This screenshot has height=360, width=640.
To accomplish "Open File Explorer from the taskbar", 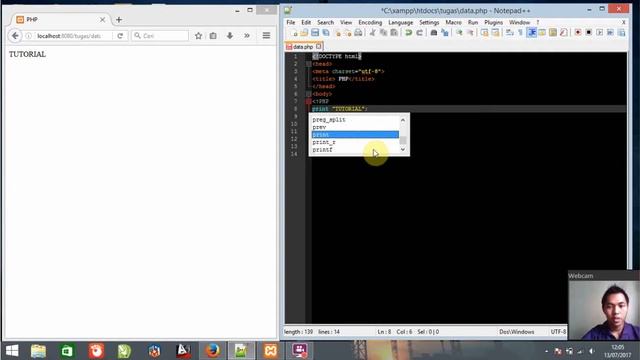I will pos(38,351).
